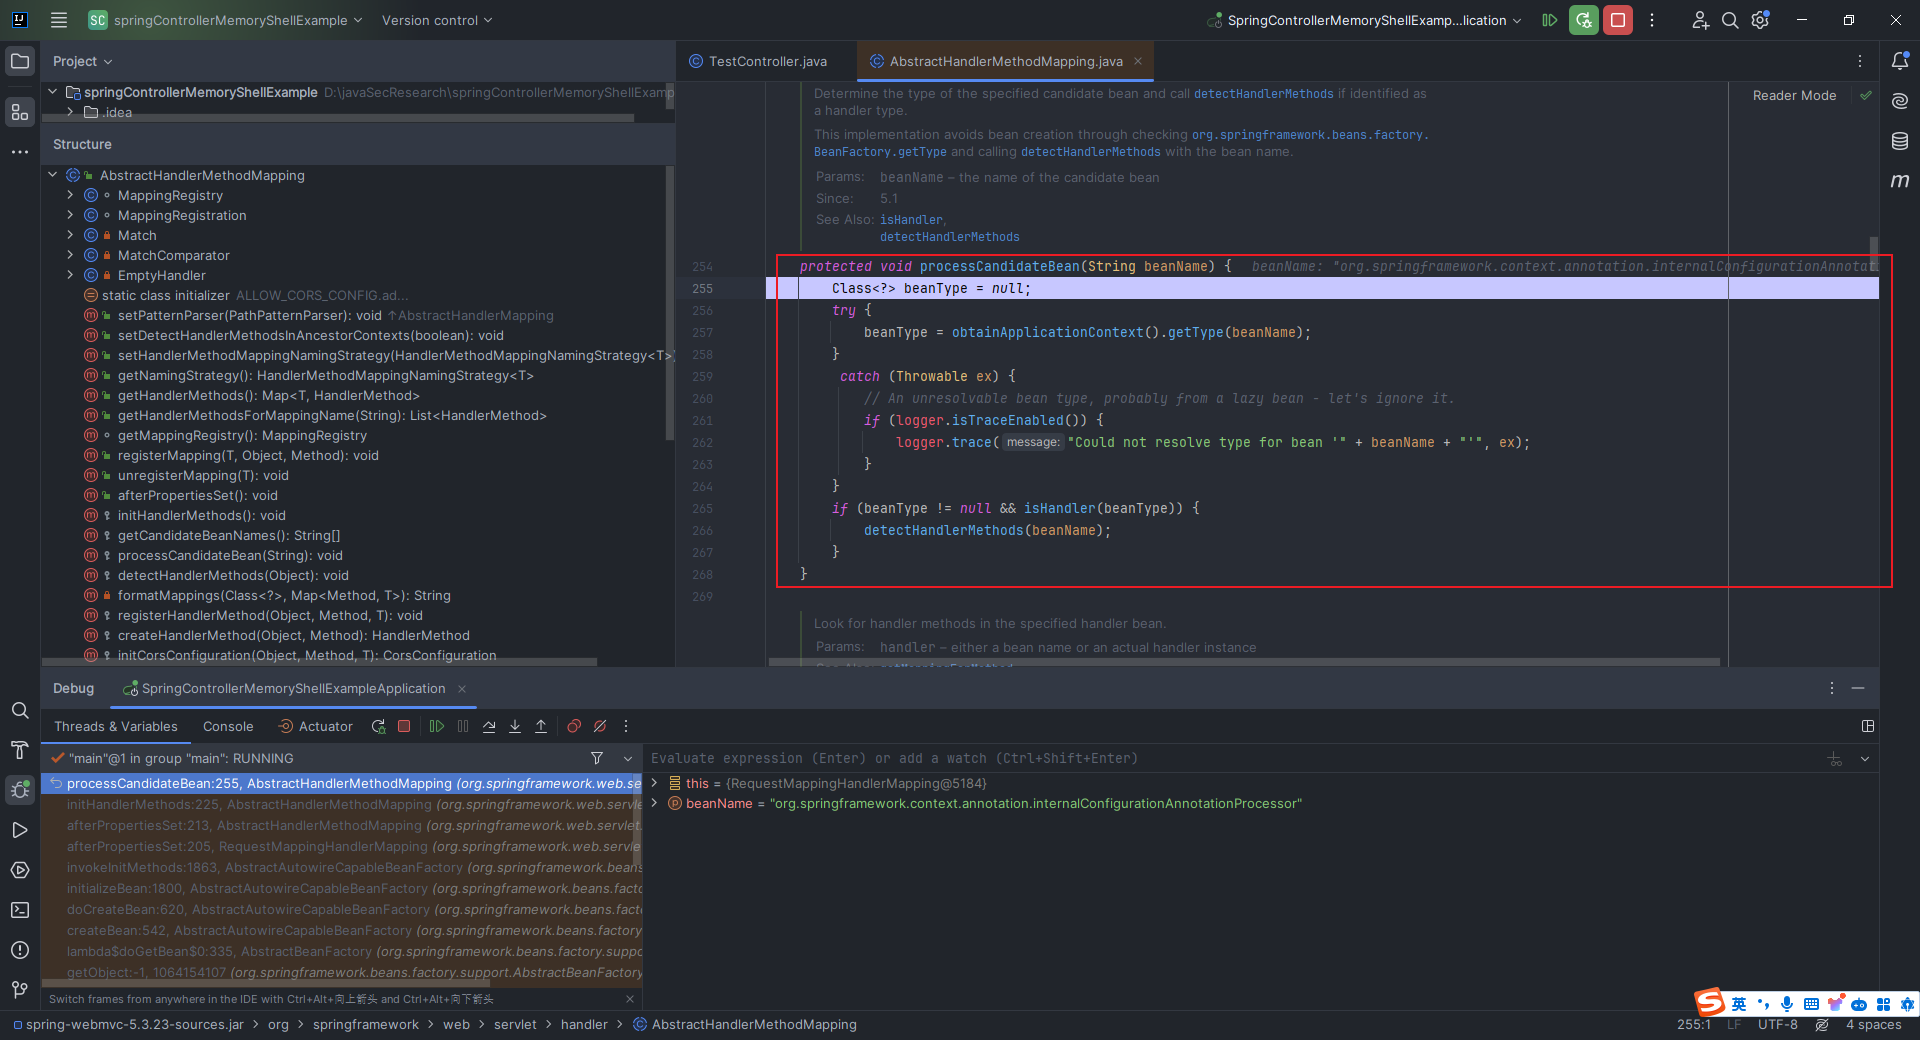Click servlet in the breadcrumb bar
The height and width of the screenshot is (1040, 1920).
click(x=515, y=1025)
